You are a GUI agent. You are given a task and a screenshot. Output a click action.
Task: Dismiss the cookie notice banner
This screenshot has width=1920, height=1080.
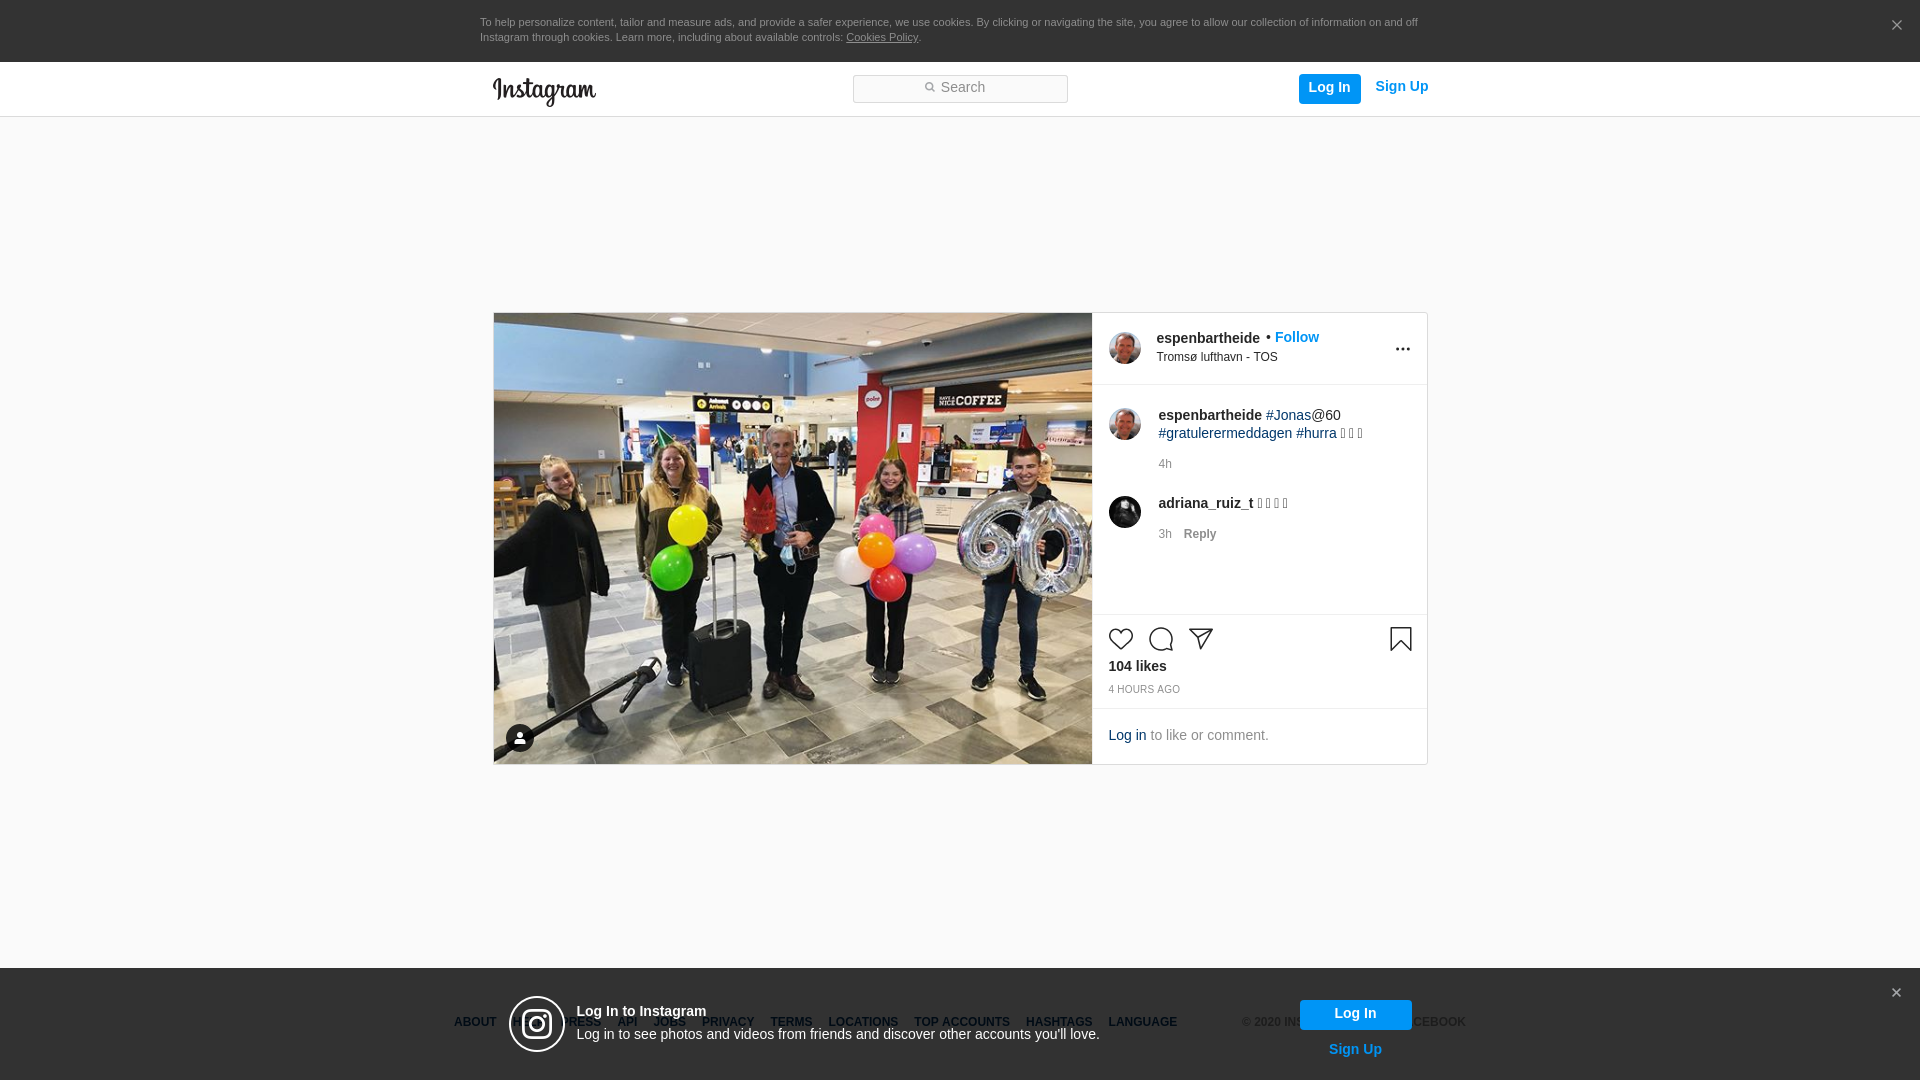point(1896,26)
